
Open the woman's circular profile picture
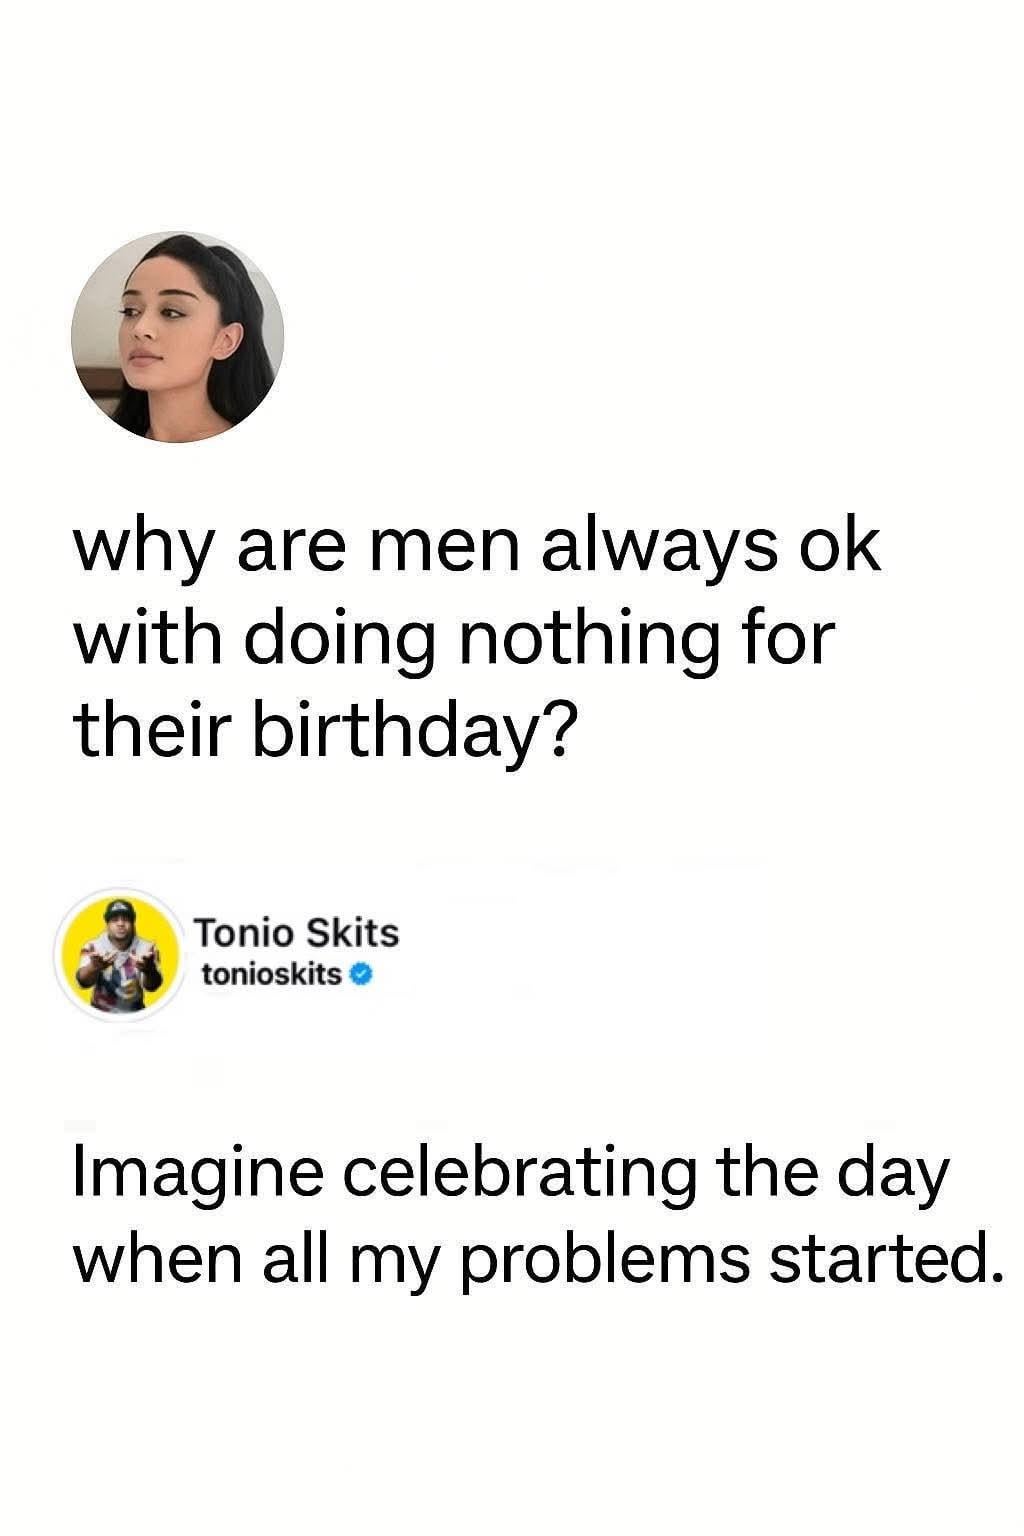[178, 337]
